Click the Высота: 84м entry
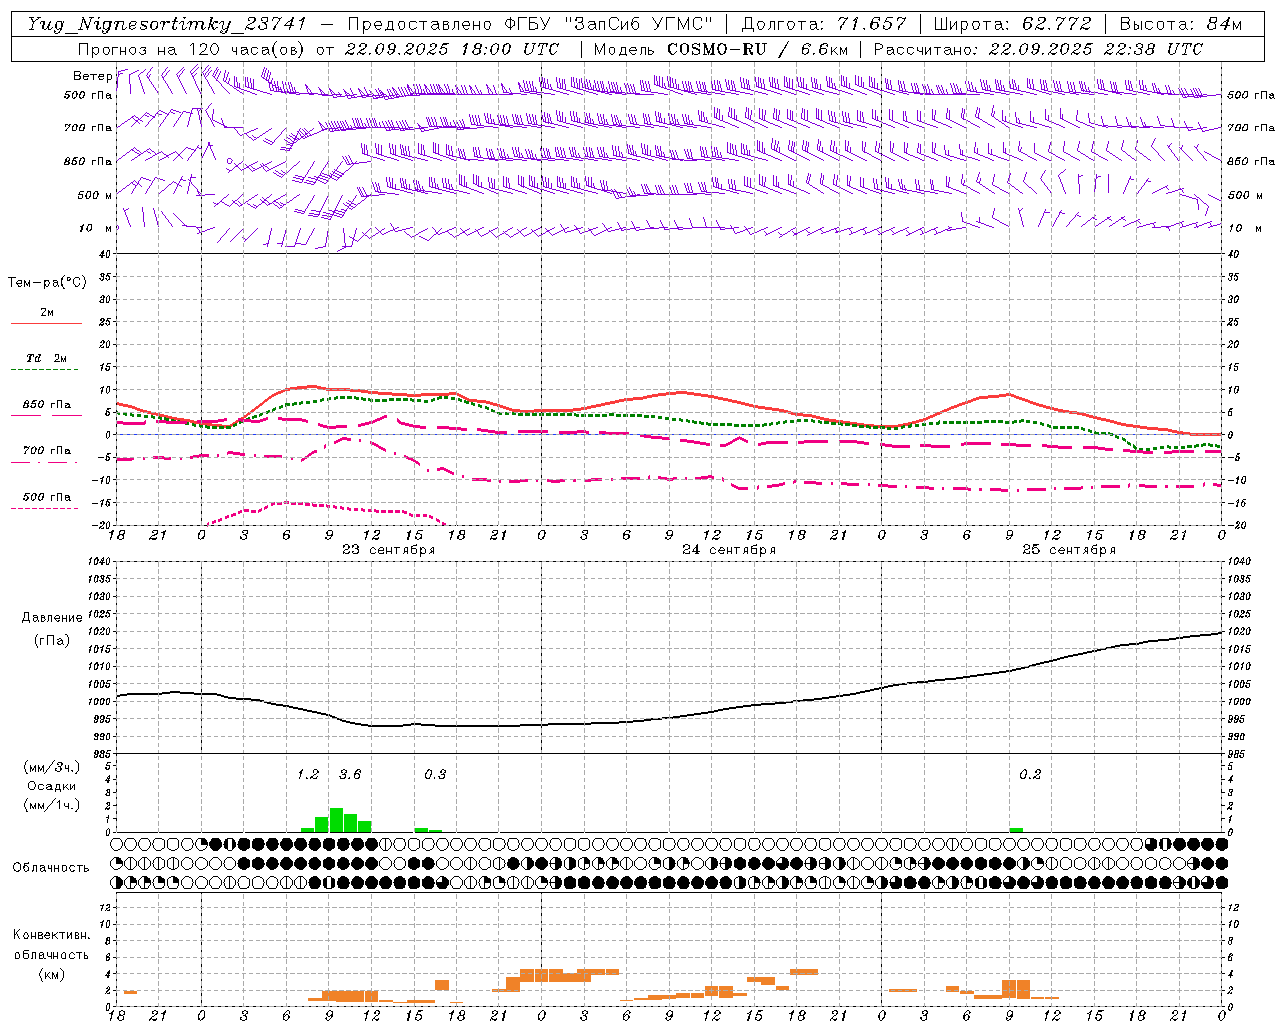 (1181, 24)
